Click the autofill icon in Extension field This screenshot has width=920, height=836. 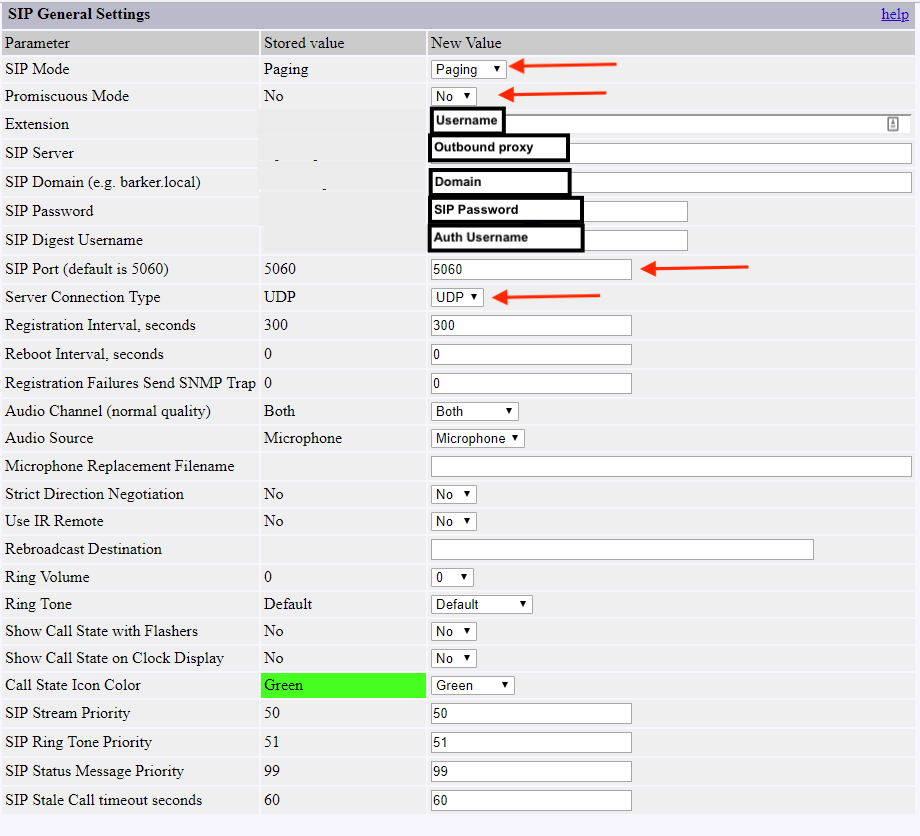point(892,124)
